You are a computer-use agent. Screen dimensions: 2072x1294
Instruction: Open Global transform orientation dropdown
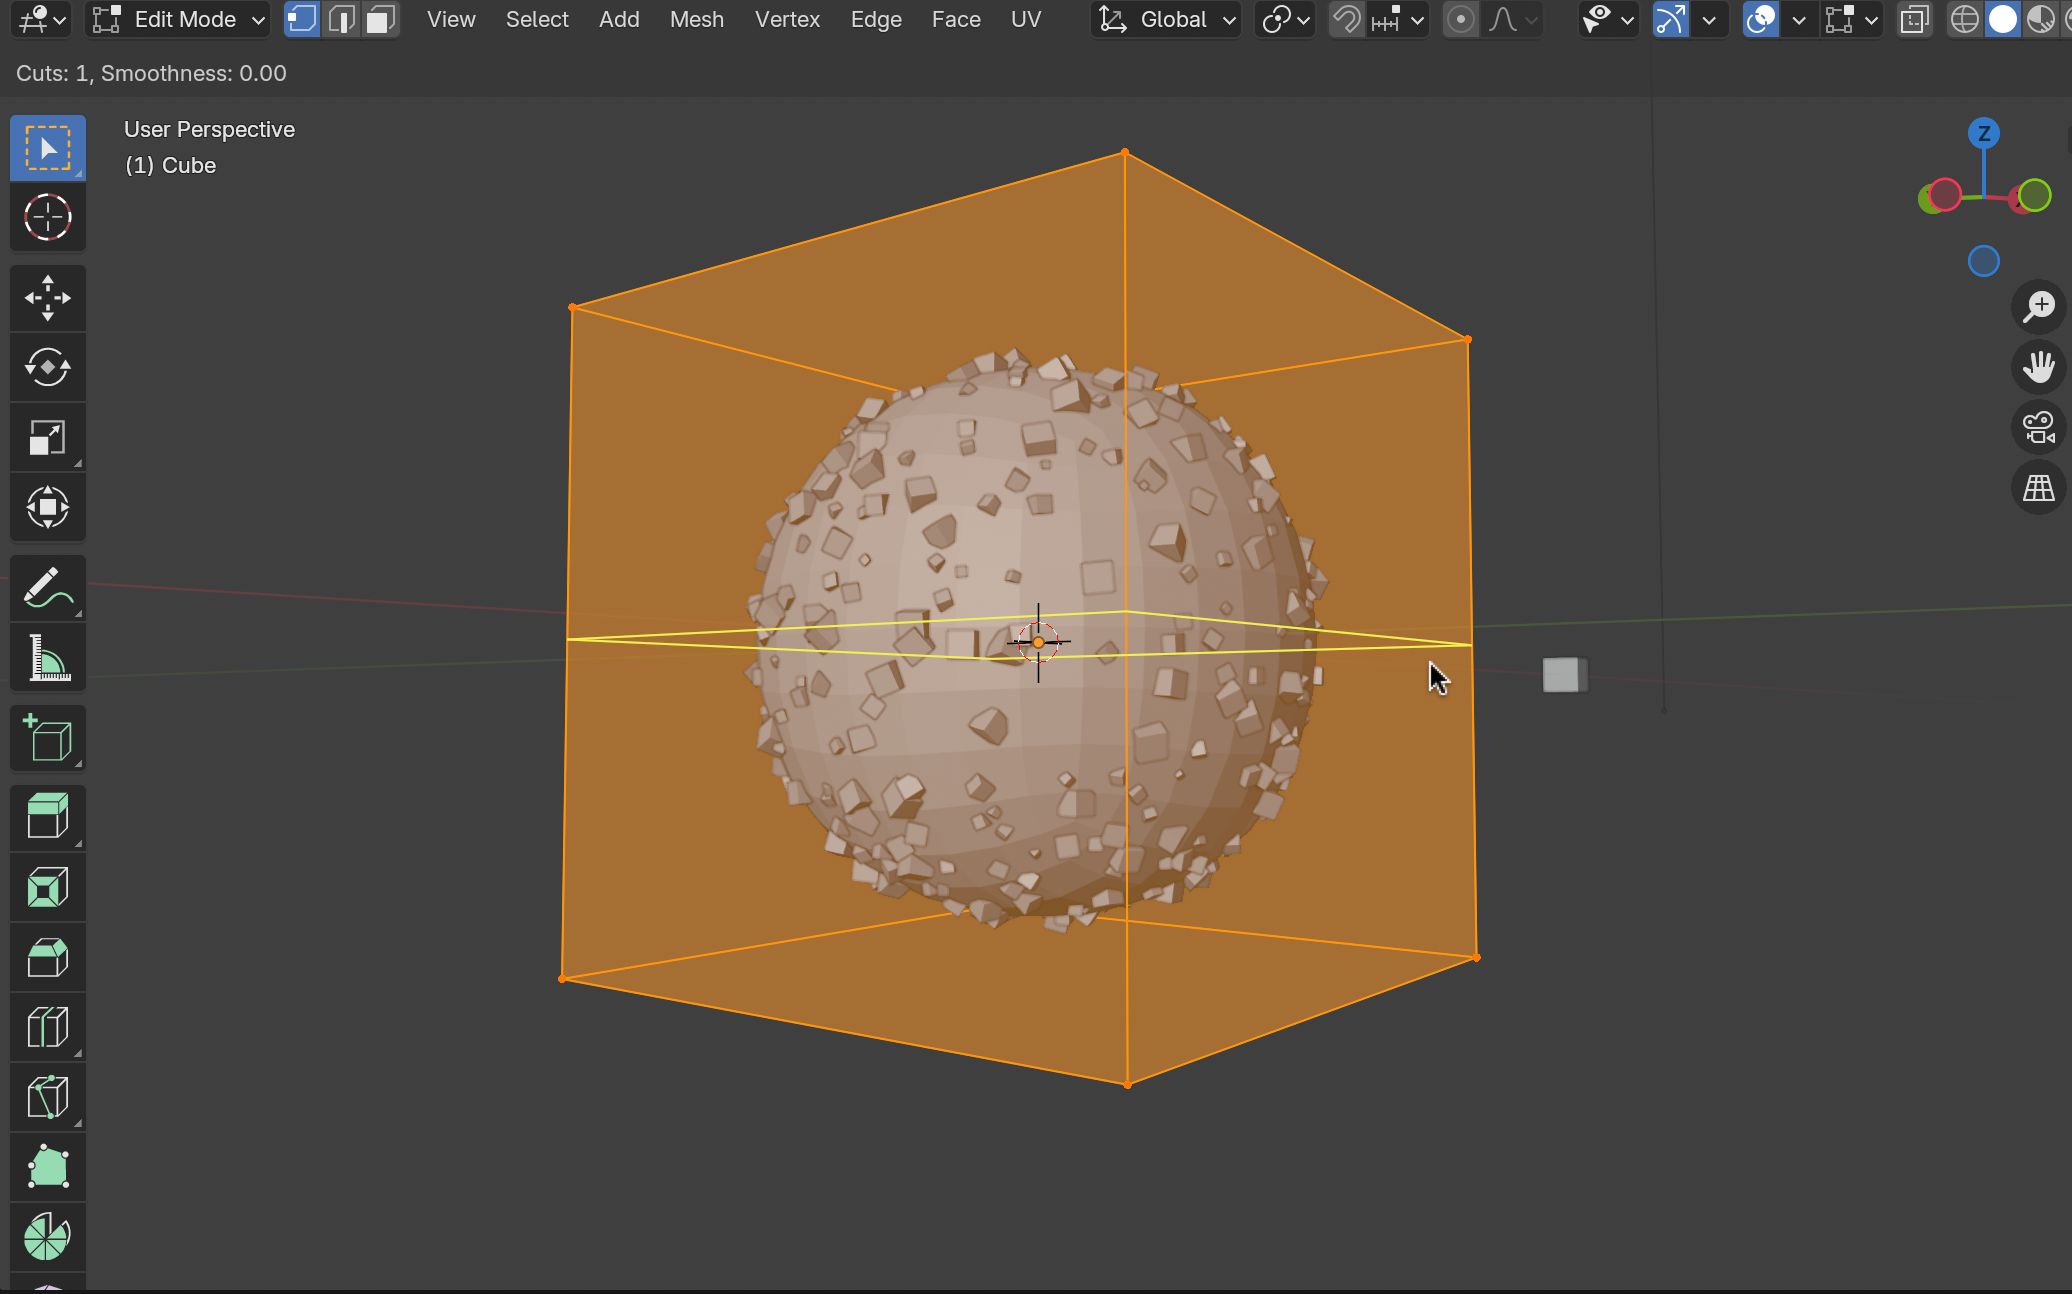click(1166, 19)
